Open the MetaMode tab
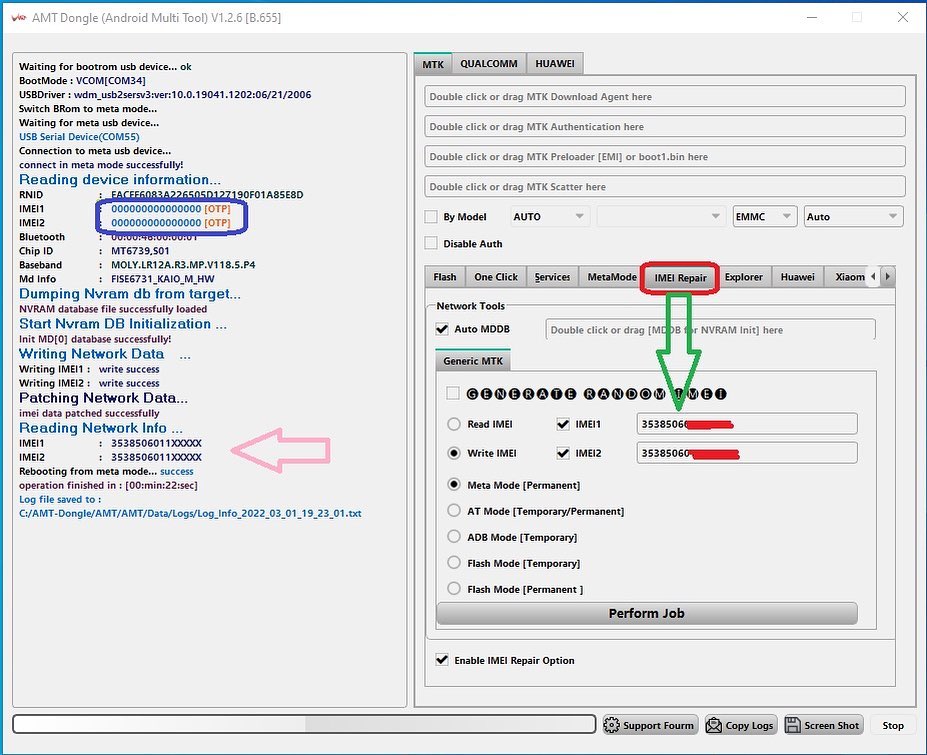The image size is (927, 755). [x=611, y=277]
